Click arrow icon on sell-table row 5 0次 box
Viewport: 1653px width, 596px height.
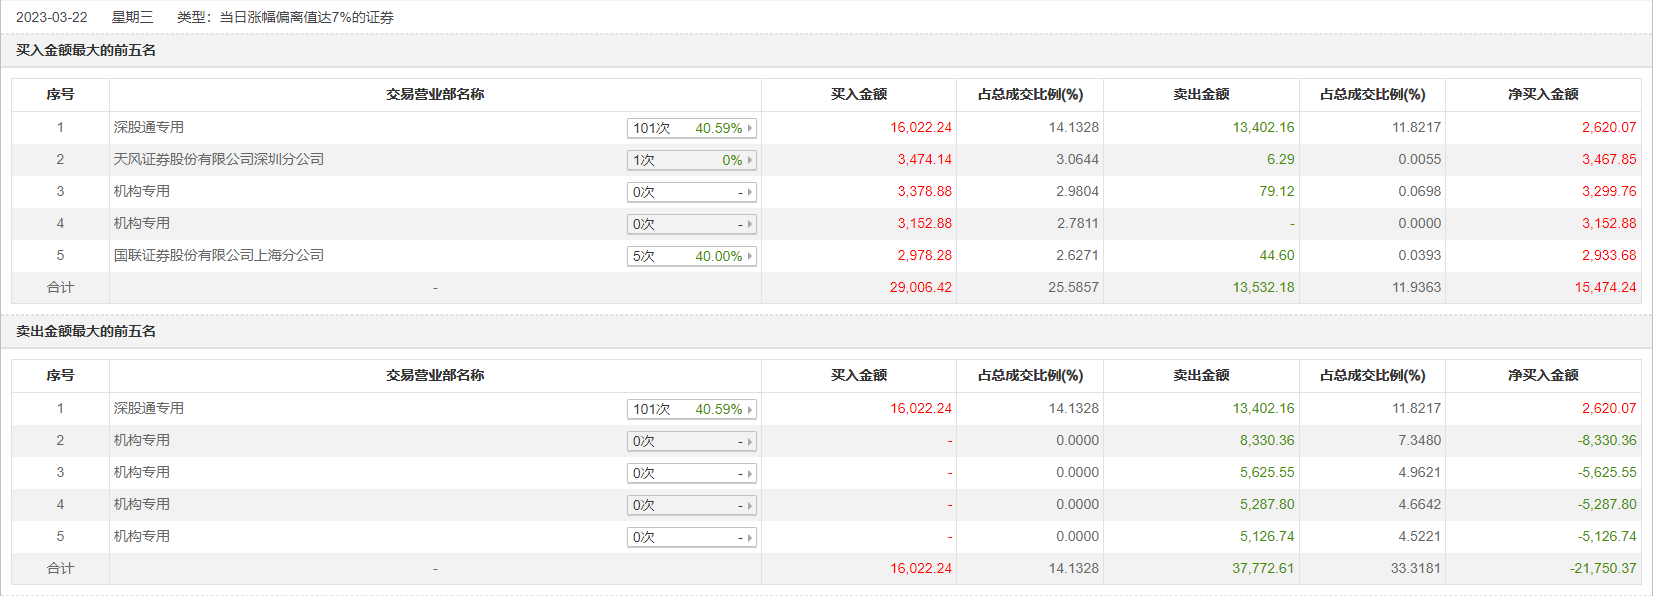tap(750, 537)
